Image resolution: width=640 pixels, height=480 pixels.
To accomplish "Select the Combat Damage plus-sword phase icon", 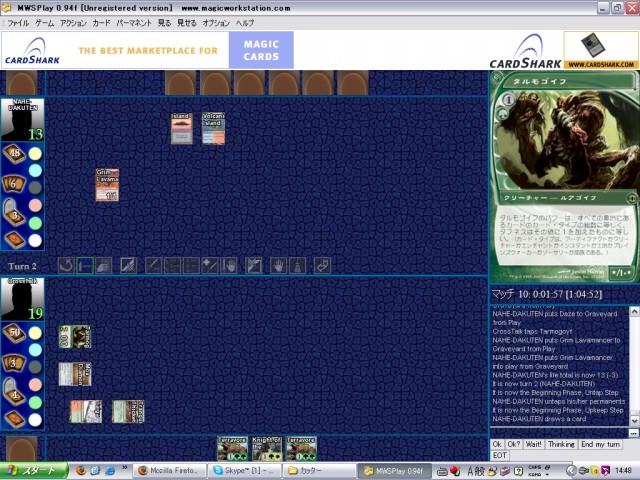I will click(210, 266).
